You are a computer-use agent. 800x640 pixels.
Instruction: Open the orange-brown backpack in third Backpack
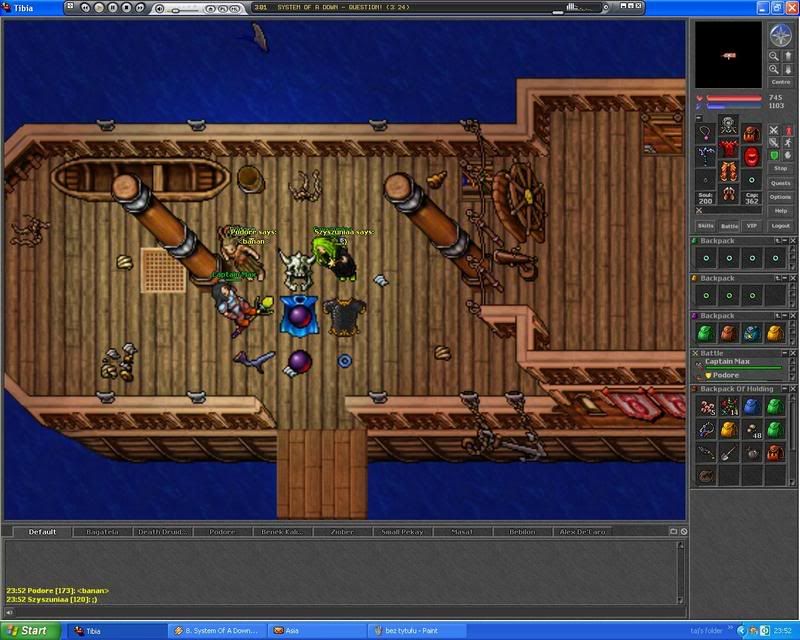click(x=729, y=333)
